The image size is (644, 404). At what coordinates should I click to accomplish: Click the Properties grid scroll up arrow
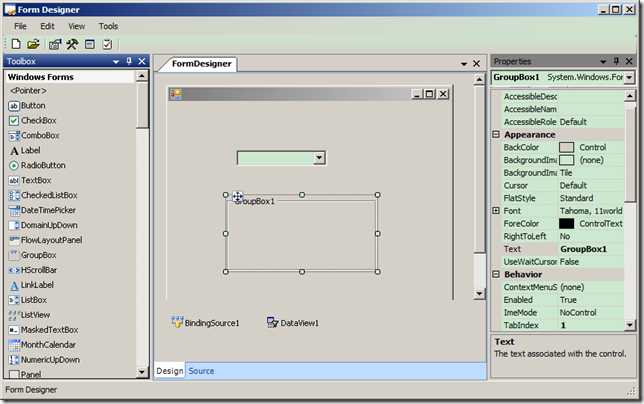click(x=630, y=96)
